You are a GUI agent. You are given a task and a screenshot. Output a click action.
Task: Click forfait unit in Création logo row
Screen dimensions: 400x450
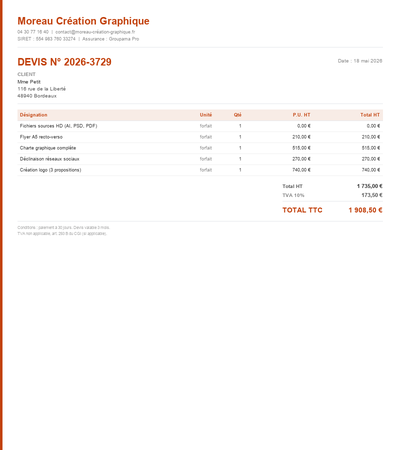[206, 170]
